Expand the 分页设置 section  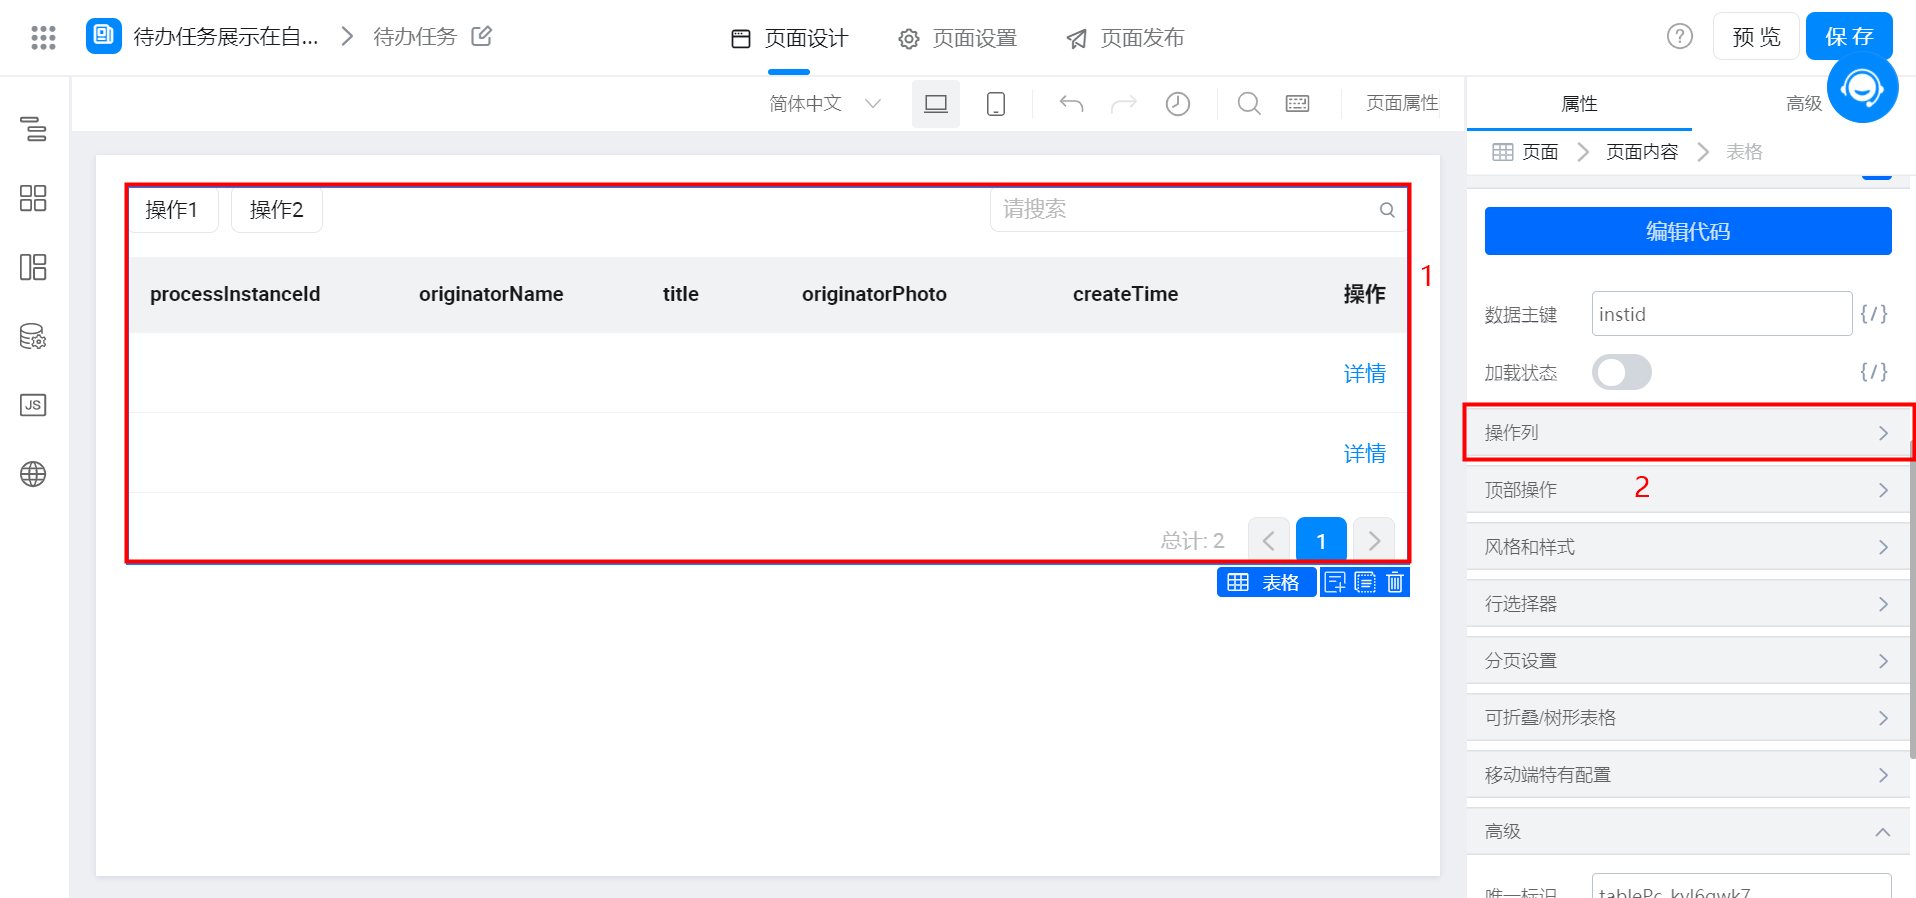coord(1688,661)
